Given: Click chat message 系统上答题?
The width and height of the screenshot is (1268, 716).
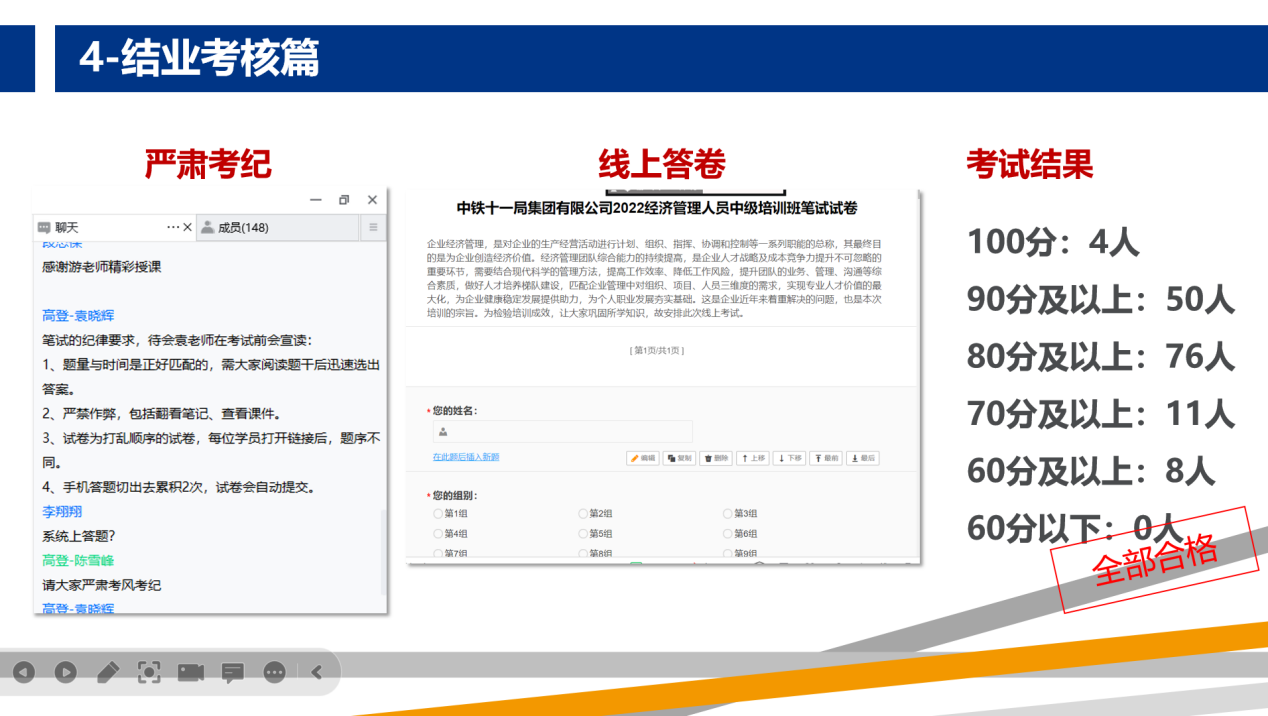Looking at the screenshot, I should tap(78, 536).
